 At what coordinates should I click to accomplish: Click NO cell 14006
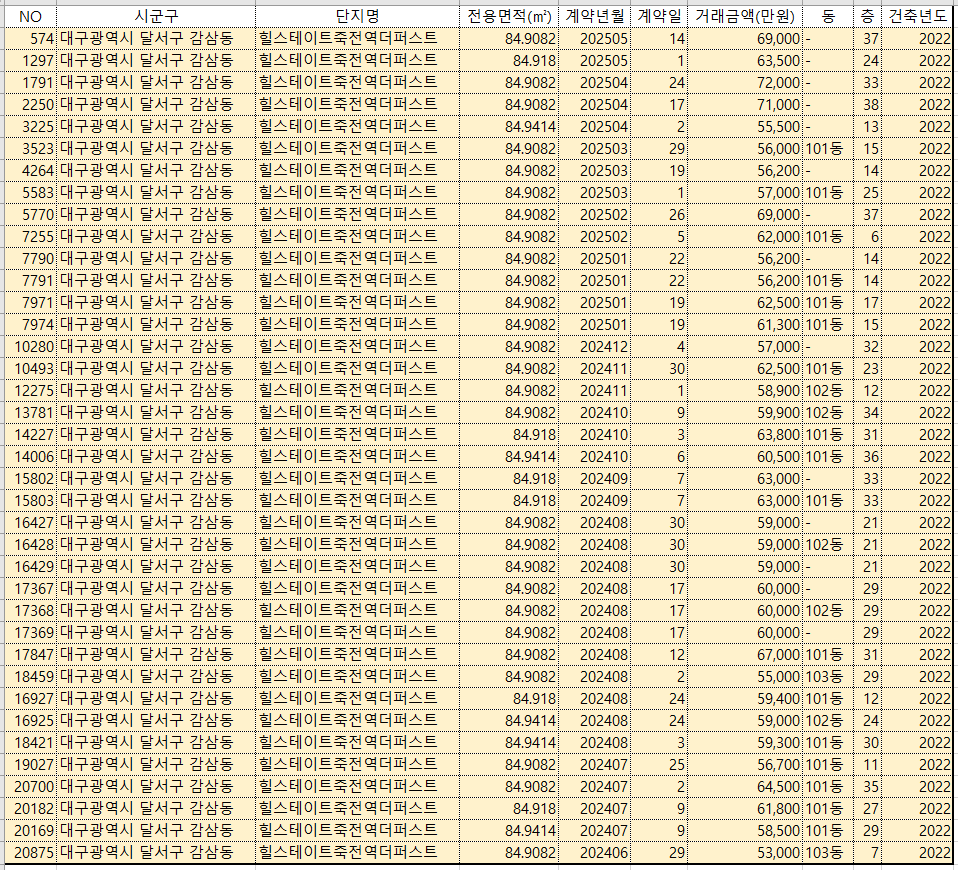click(31, 456)
